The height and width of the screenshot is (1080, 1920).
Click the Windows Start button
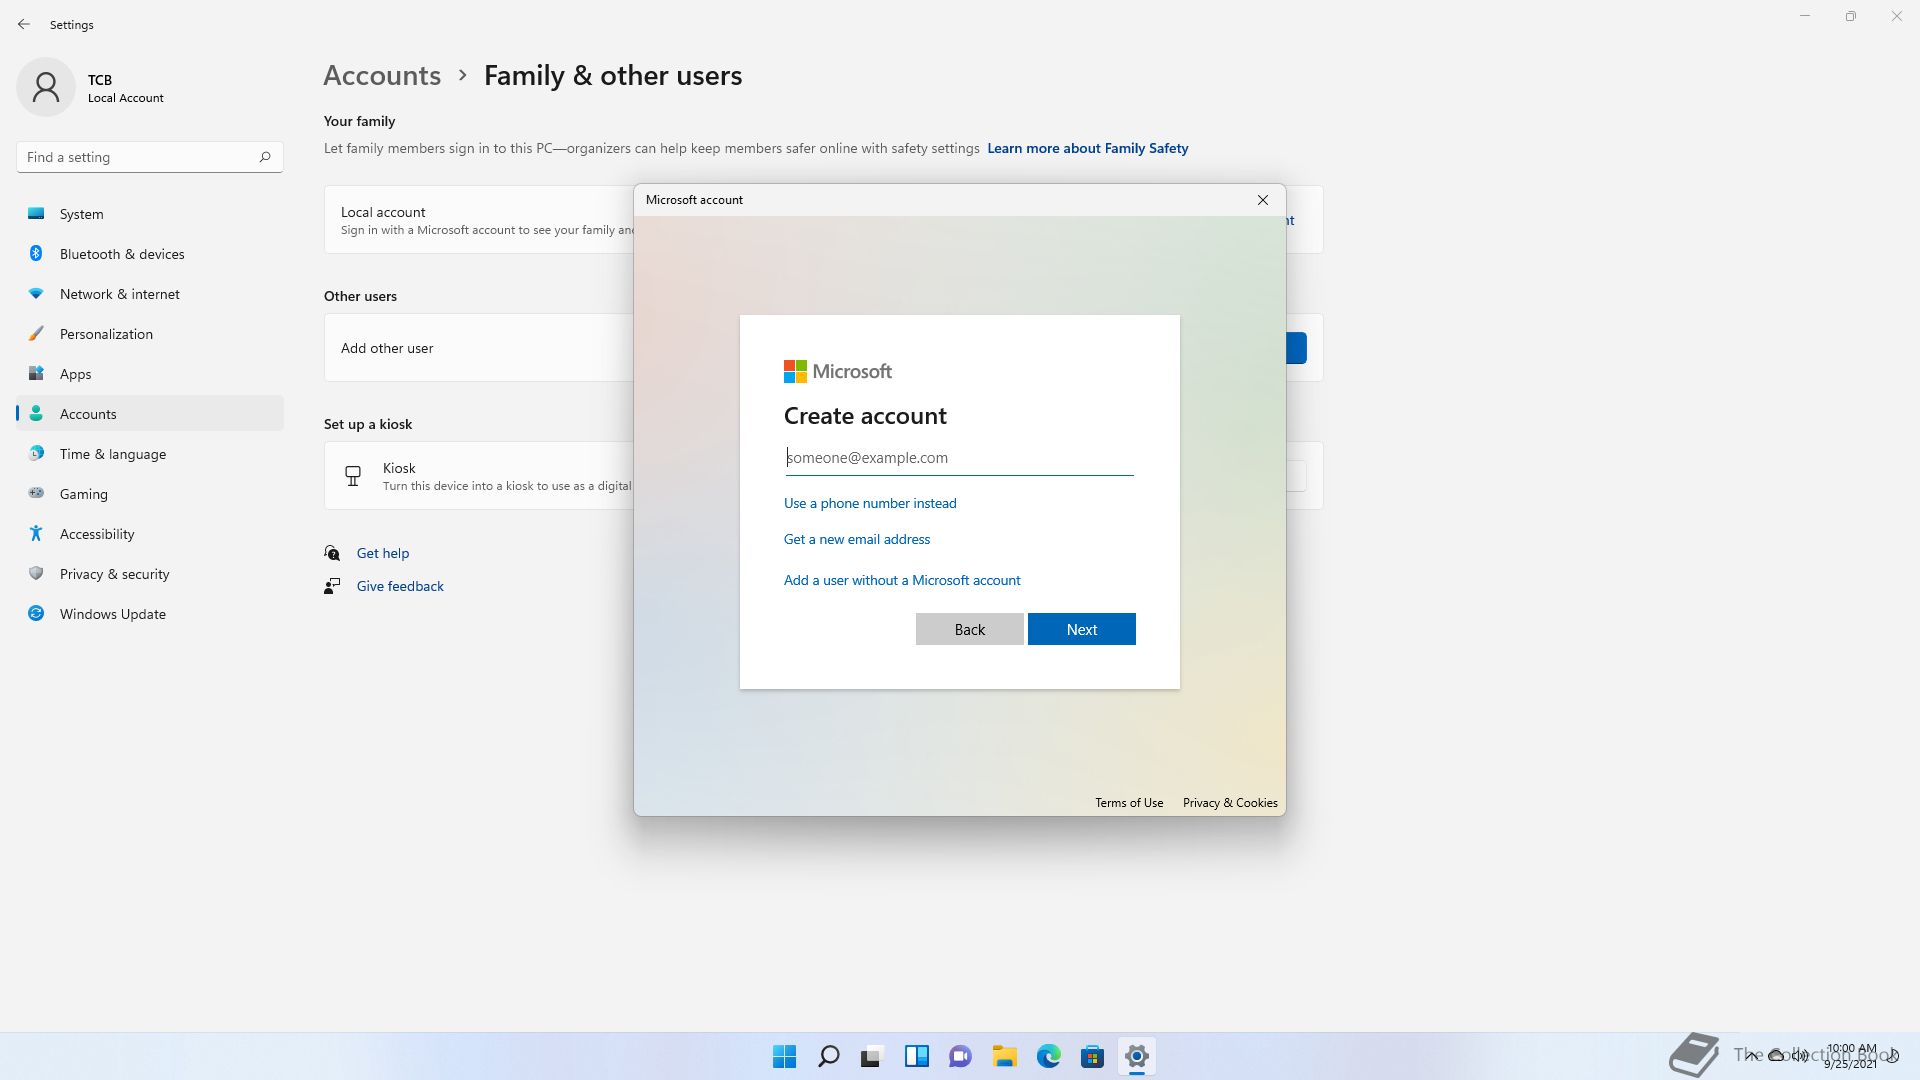point(784,1056)
